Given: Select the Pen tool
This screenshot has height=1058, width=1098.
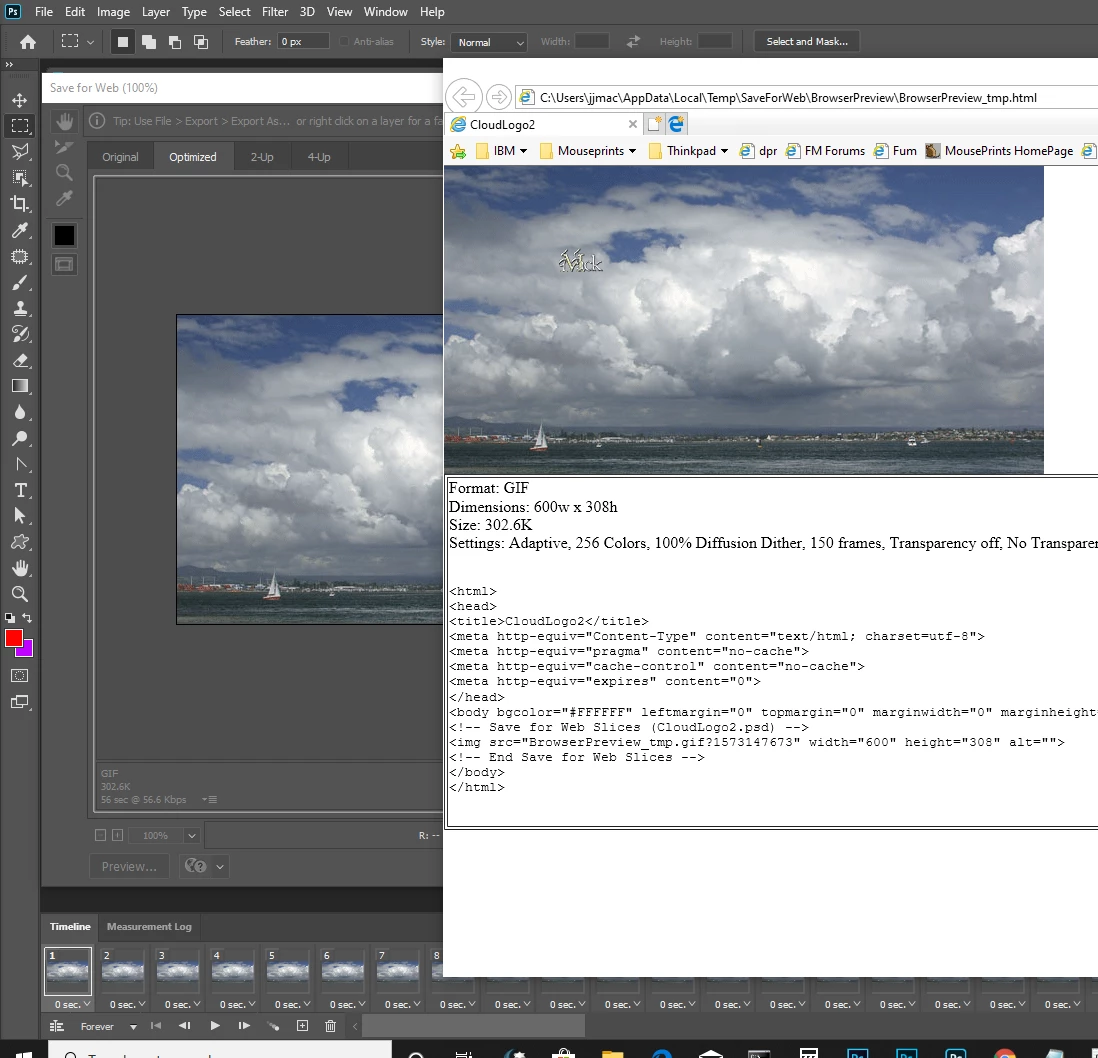Looking at the screenshot, I should coord(20,464).
